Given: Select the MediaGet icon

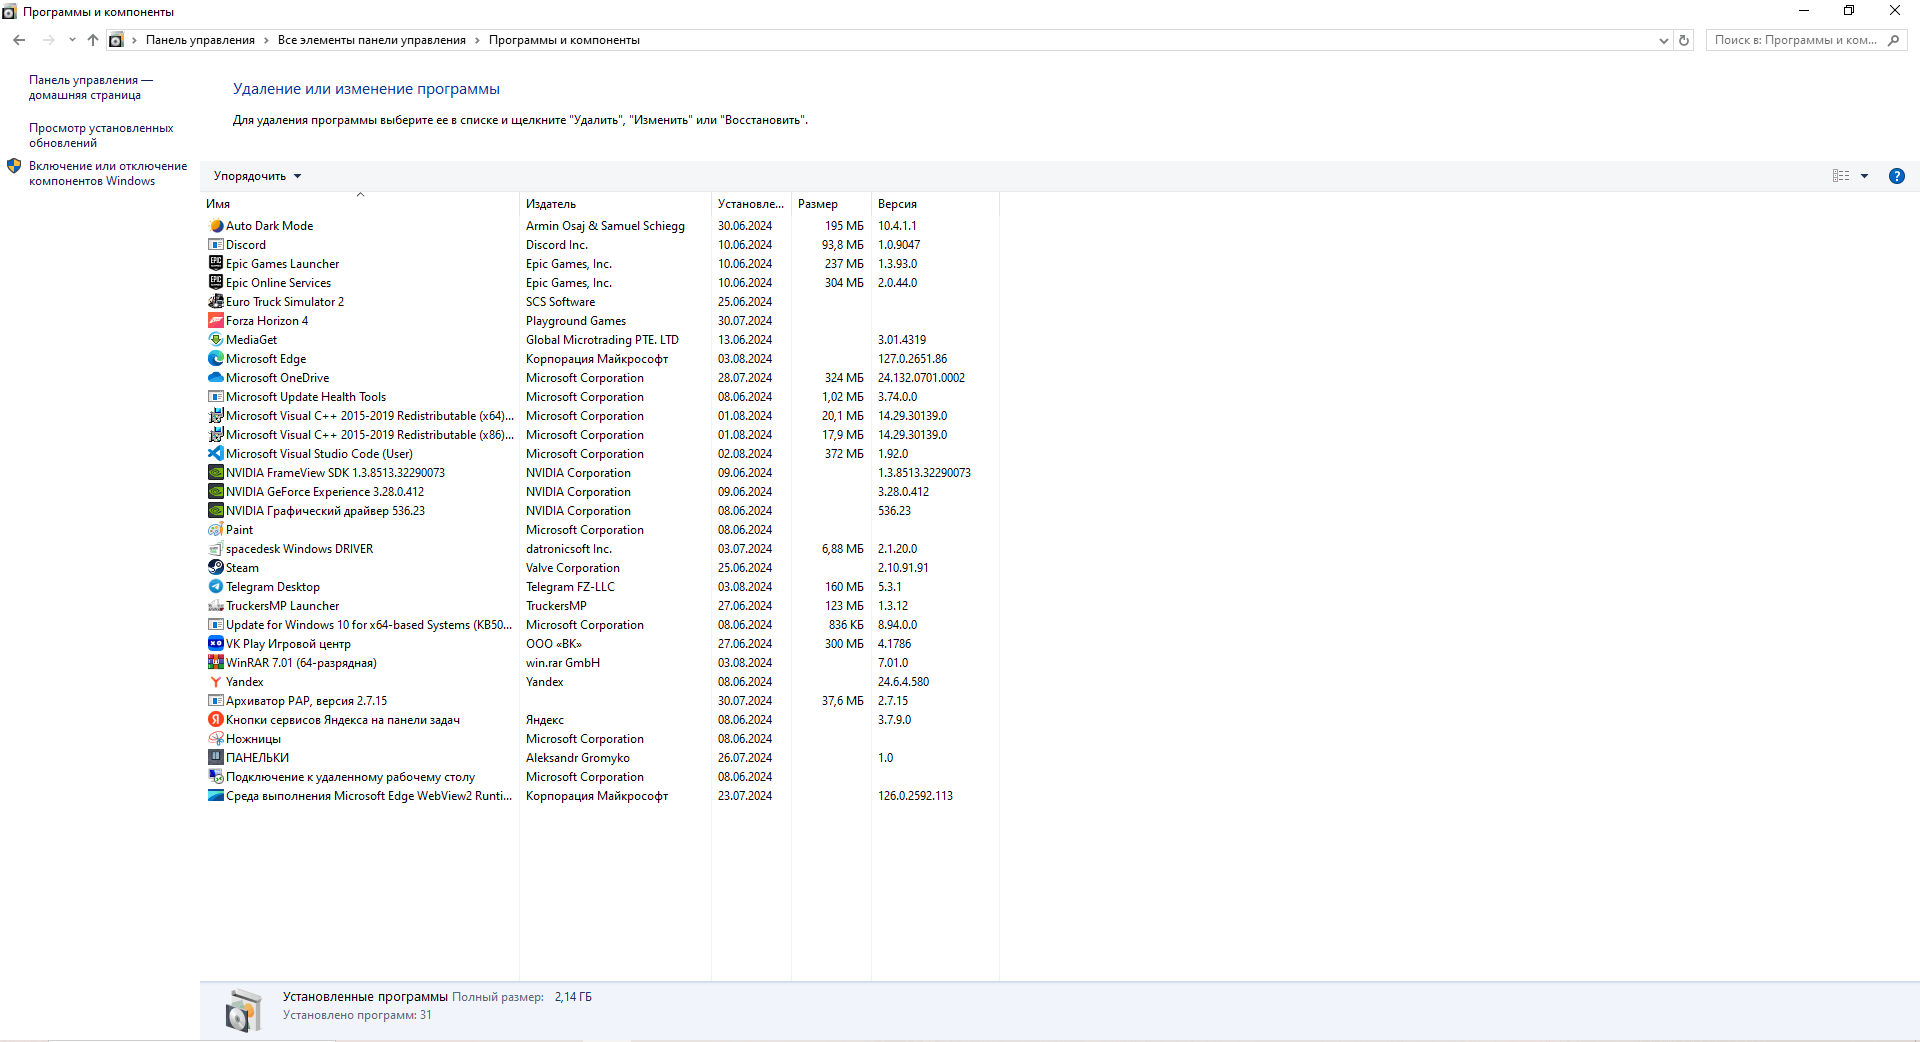Looking at the screenshot, I should [216, 340].
